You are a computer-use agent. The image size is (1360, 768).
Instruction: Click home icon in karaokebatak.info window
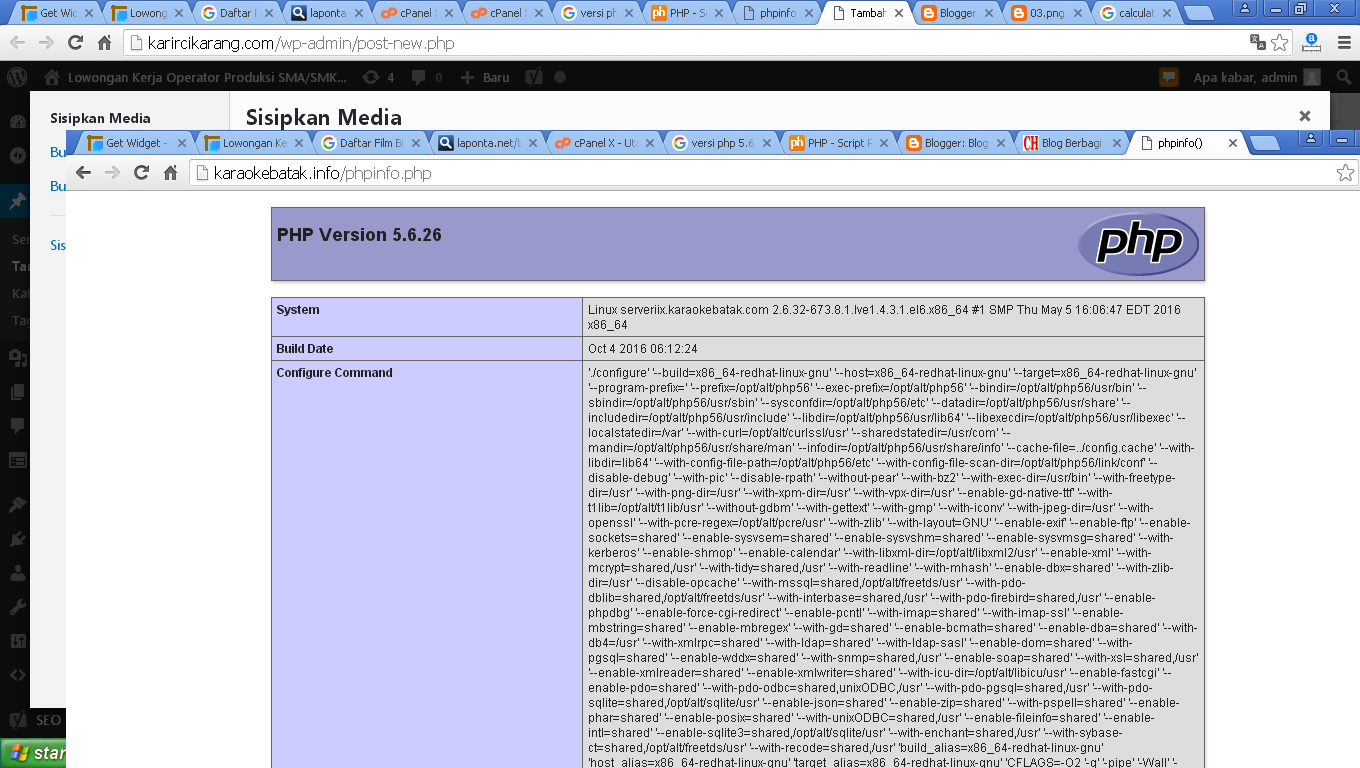(171, 172)
